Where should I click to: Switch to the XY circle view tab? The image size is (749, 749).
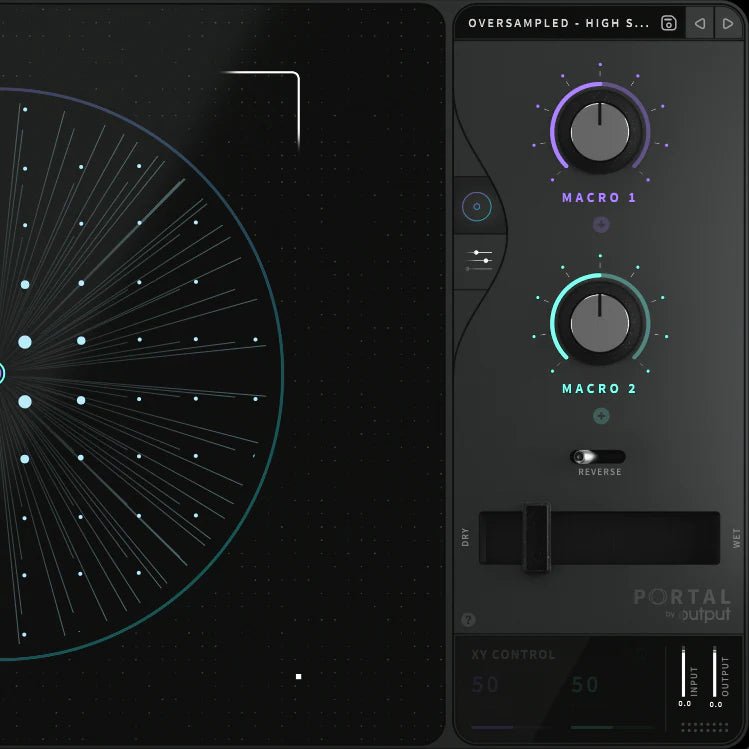477,206
